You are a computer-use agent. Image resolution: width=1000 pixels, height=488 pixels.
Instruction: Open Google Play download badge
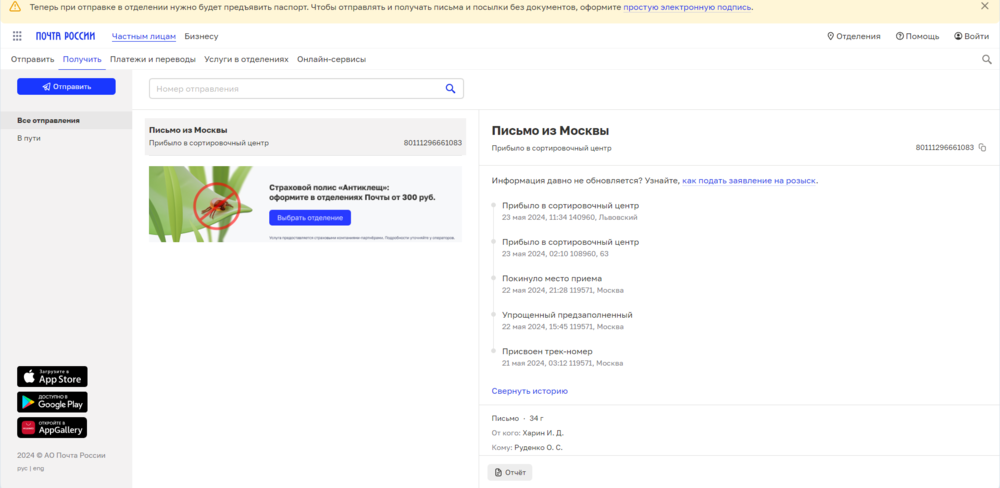(x=52, y=402)
